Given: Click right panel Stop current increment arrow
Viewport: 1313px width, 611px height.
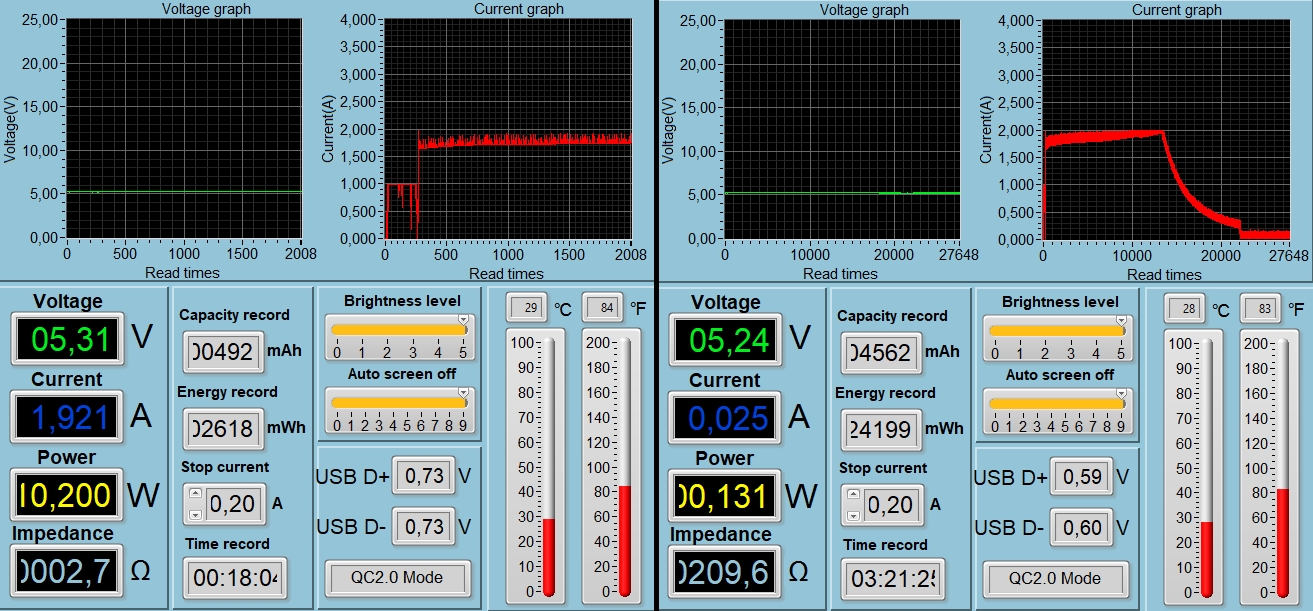Looking at the screenshot, I should [x=852, y=495].
